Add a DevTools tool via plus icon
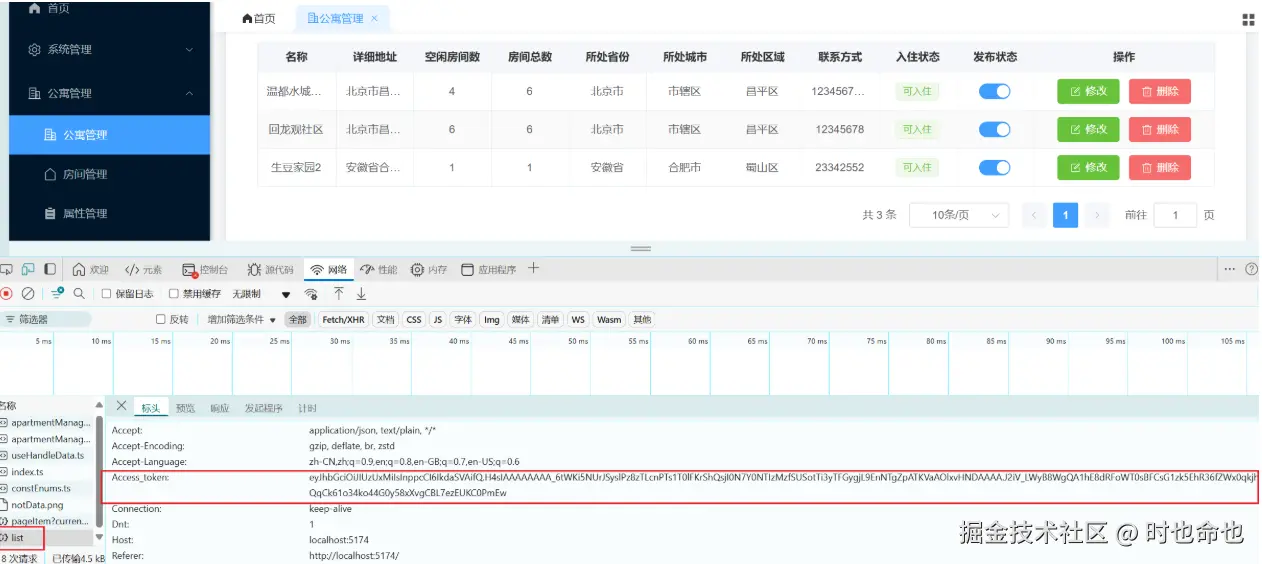 [x=534, y=268]
